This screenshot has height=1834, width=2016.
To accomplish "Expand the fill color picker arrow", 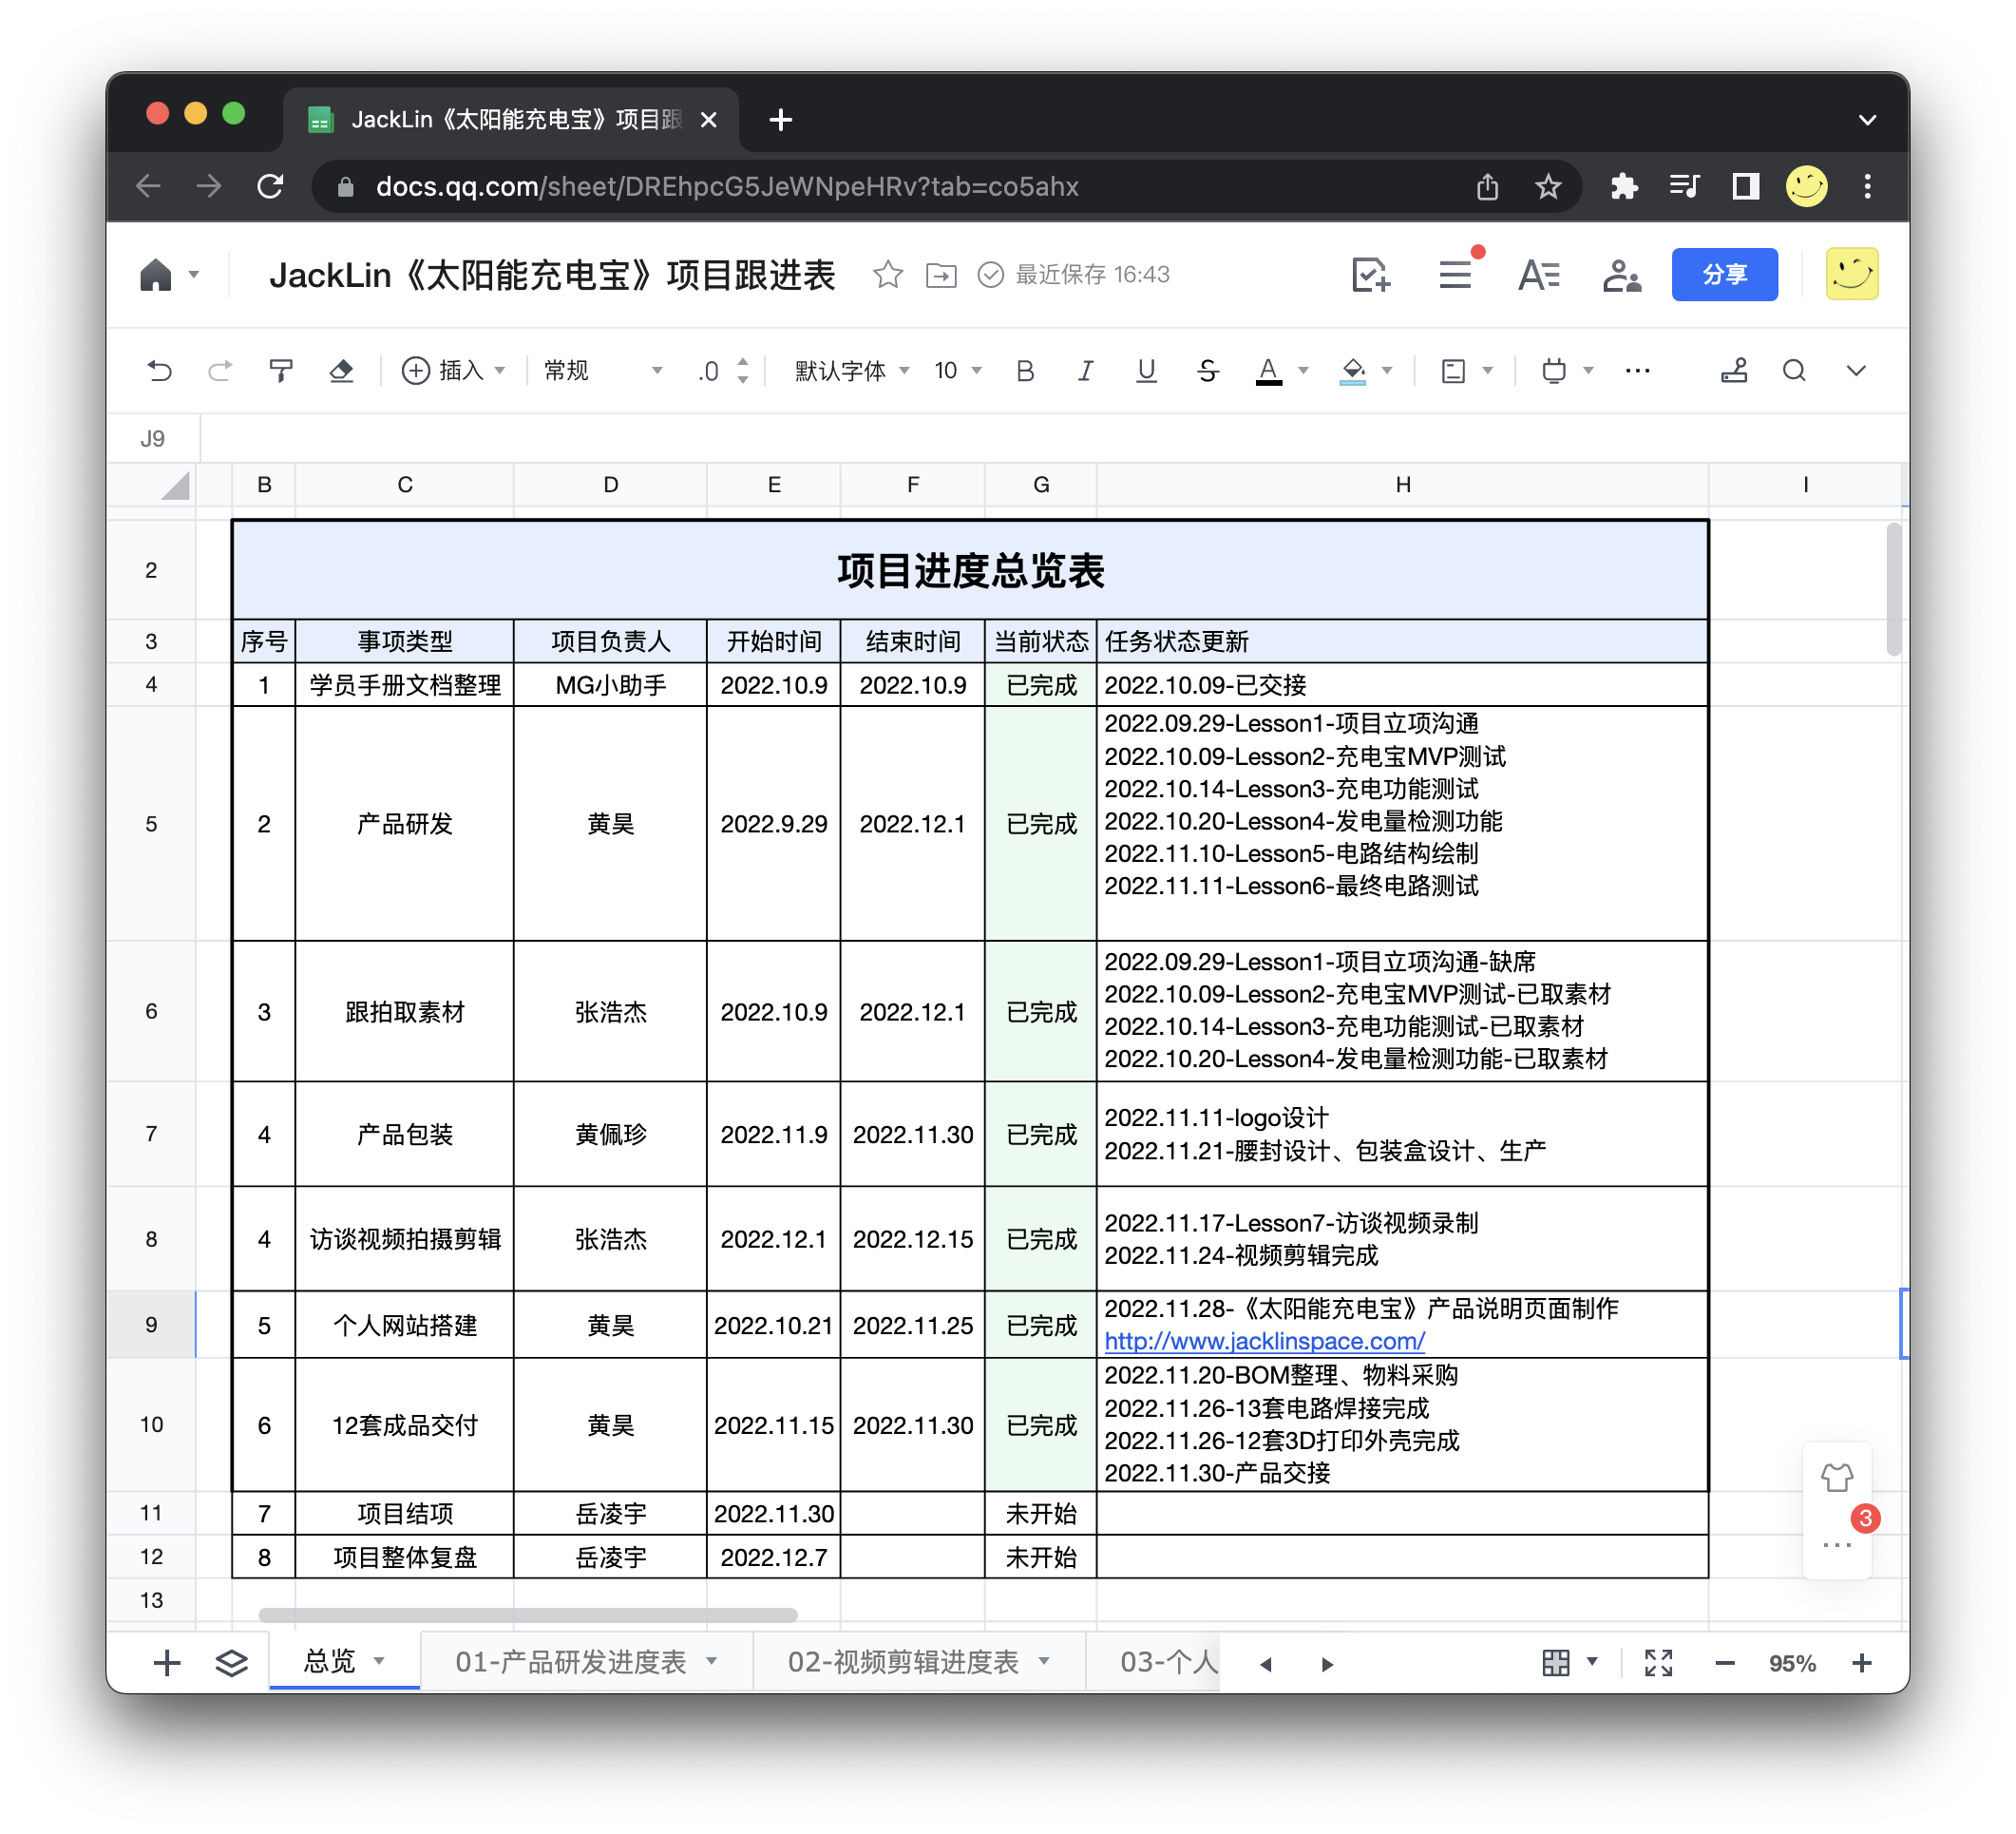I will pos(1387,371).
